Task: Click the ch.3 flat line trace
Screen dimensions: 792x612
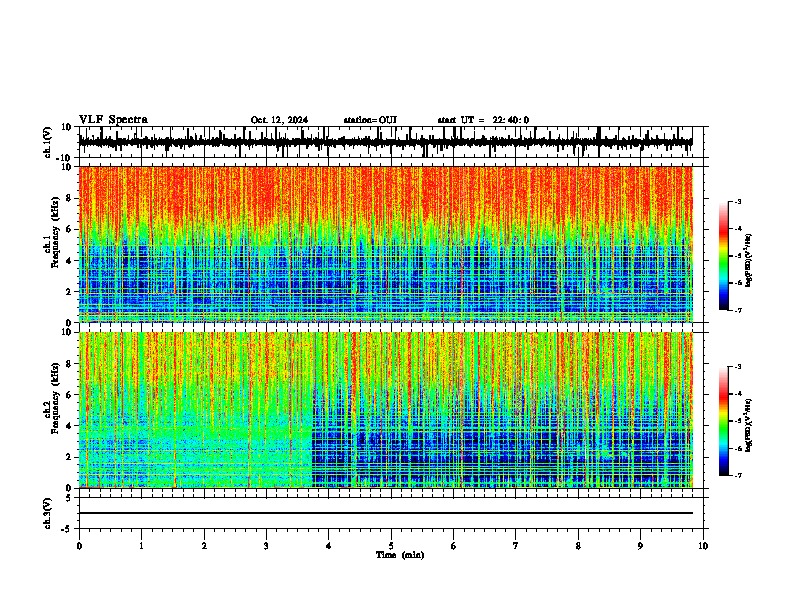Action: click(x=386, y=513)
